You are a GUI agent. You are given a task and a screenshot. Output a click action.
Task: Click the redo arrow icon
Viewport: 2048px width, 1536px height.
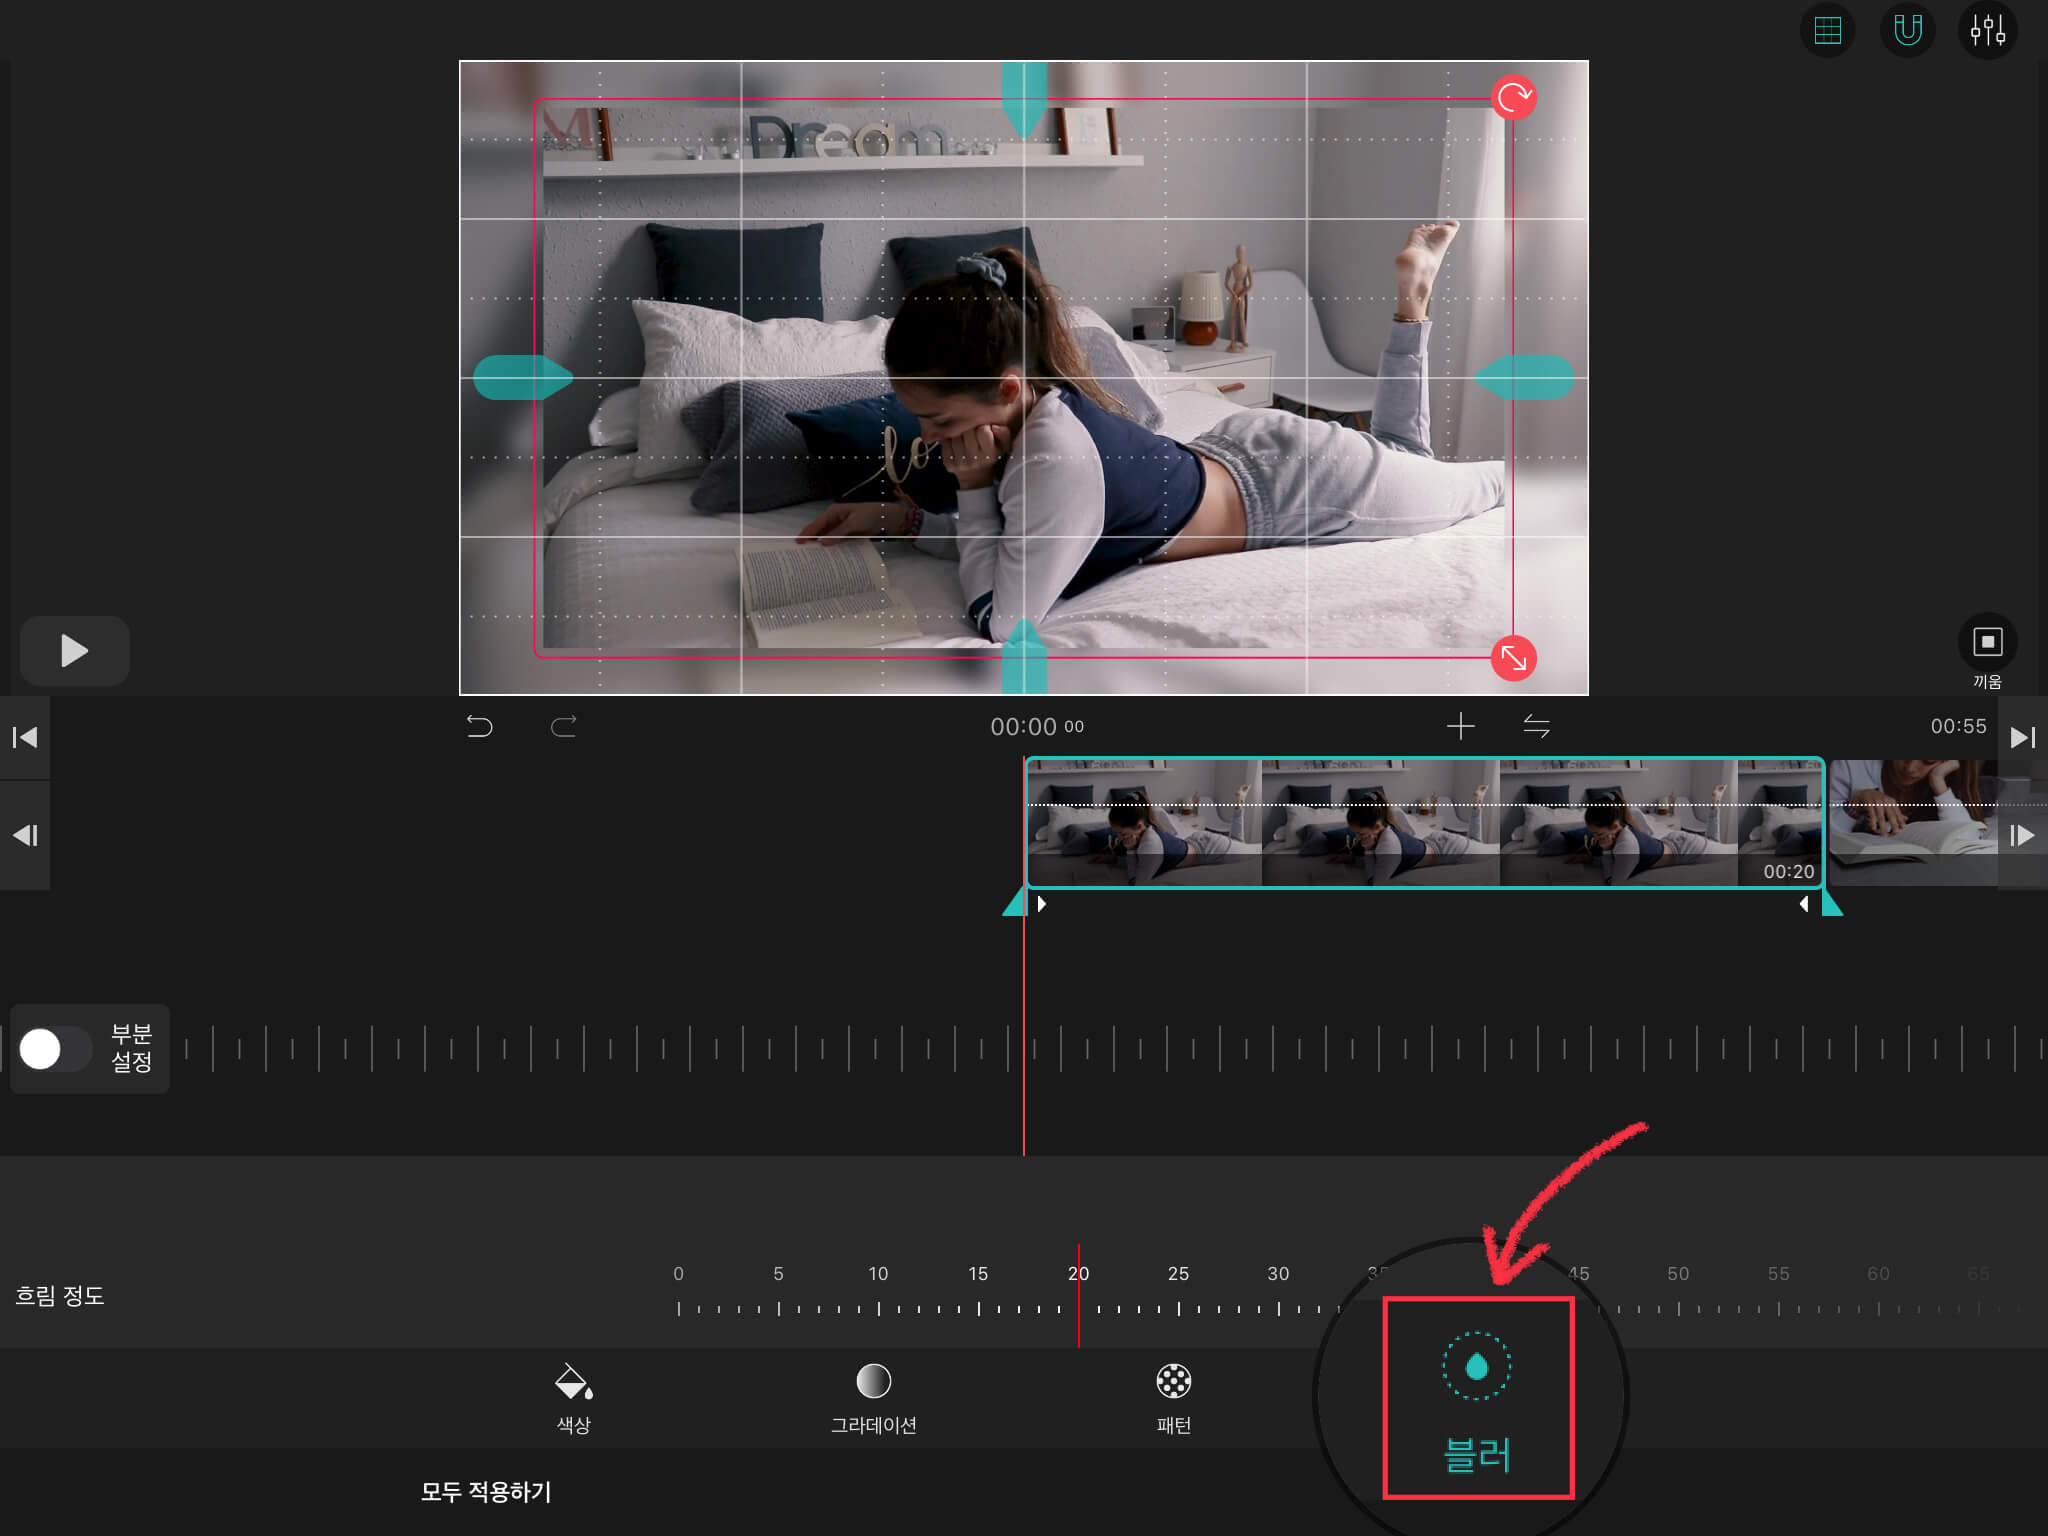pos(564,726)
